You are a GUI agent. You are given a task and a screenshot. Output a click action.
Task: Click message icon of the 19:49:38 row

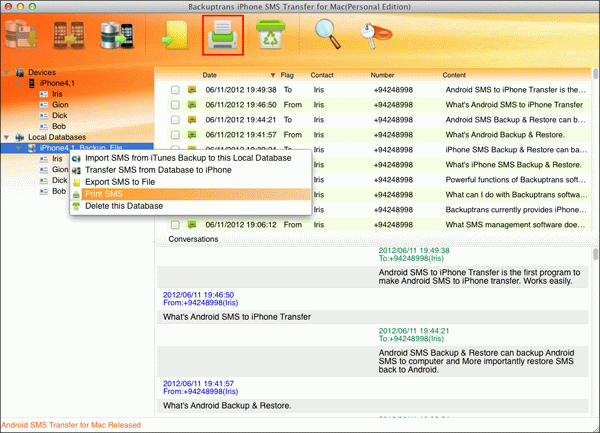pyautogui.click(x=192, y=90)
